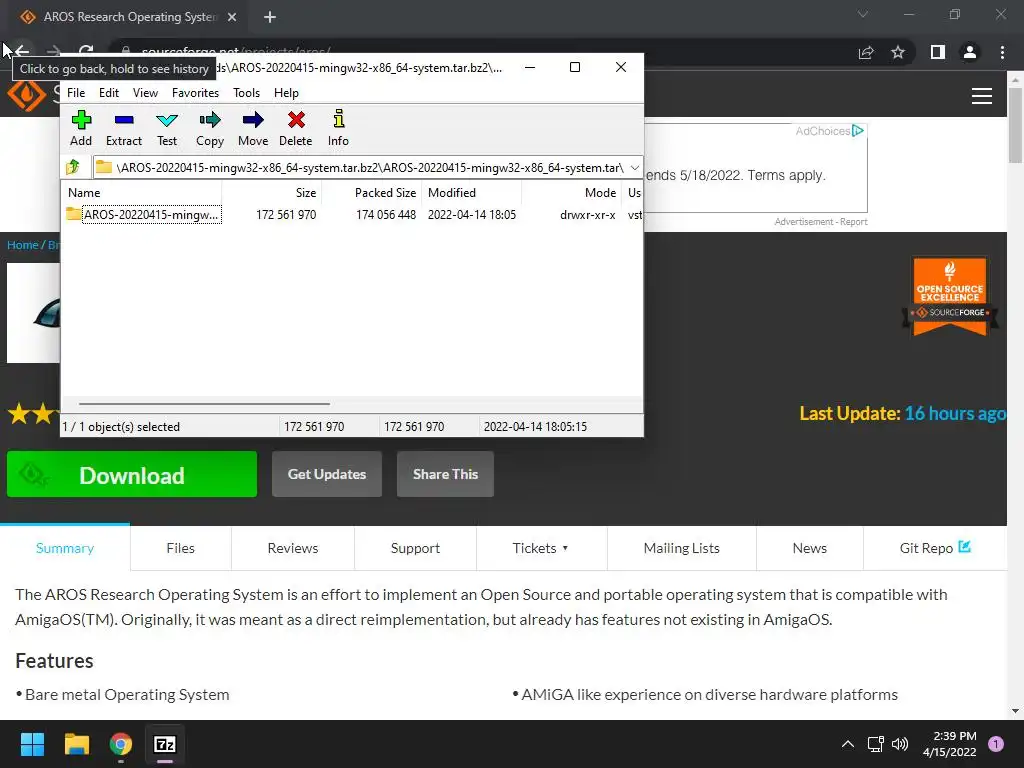This screenshot has width=1024, height=768.
Task: Show hidden system tray icons
Action: click(848, 744)
